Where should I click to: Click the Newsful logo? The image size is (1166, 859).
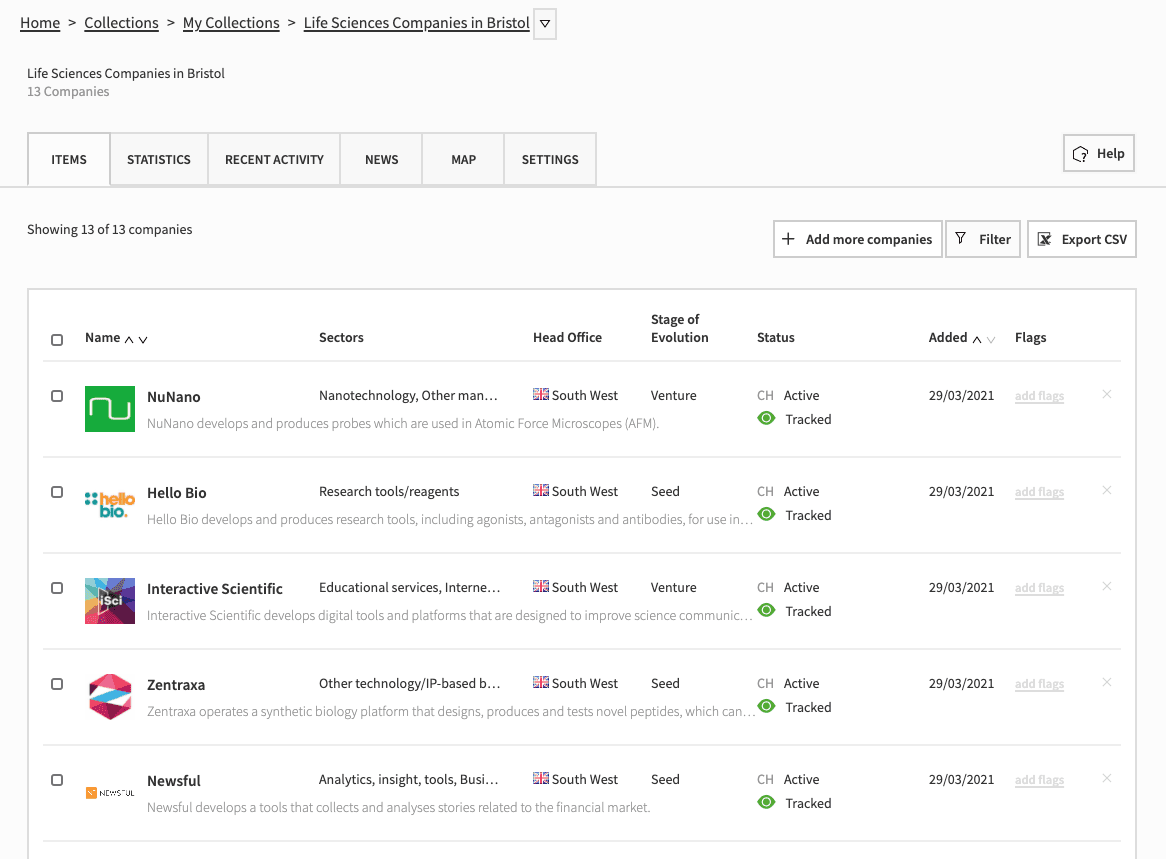(x=110, y=793)
